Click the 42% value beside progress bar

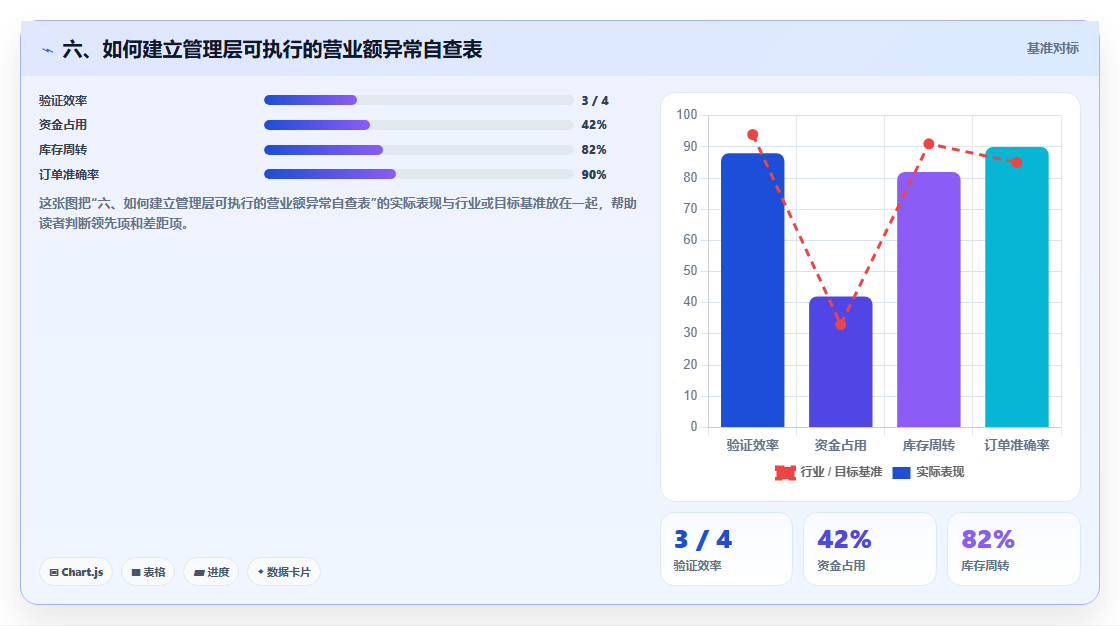[x=594, y=125]
